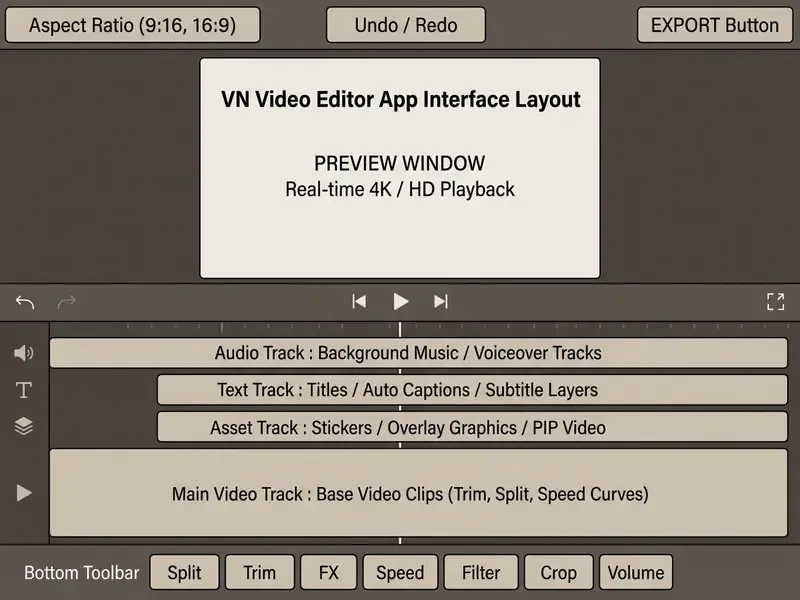Click "Real-time 4K / HD Playback" text
The width and height of the screenshot is (800, 600).
[400, 189]
